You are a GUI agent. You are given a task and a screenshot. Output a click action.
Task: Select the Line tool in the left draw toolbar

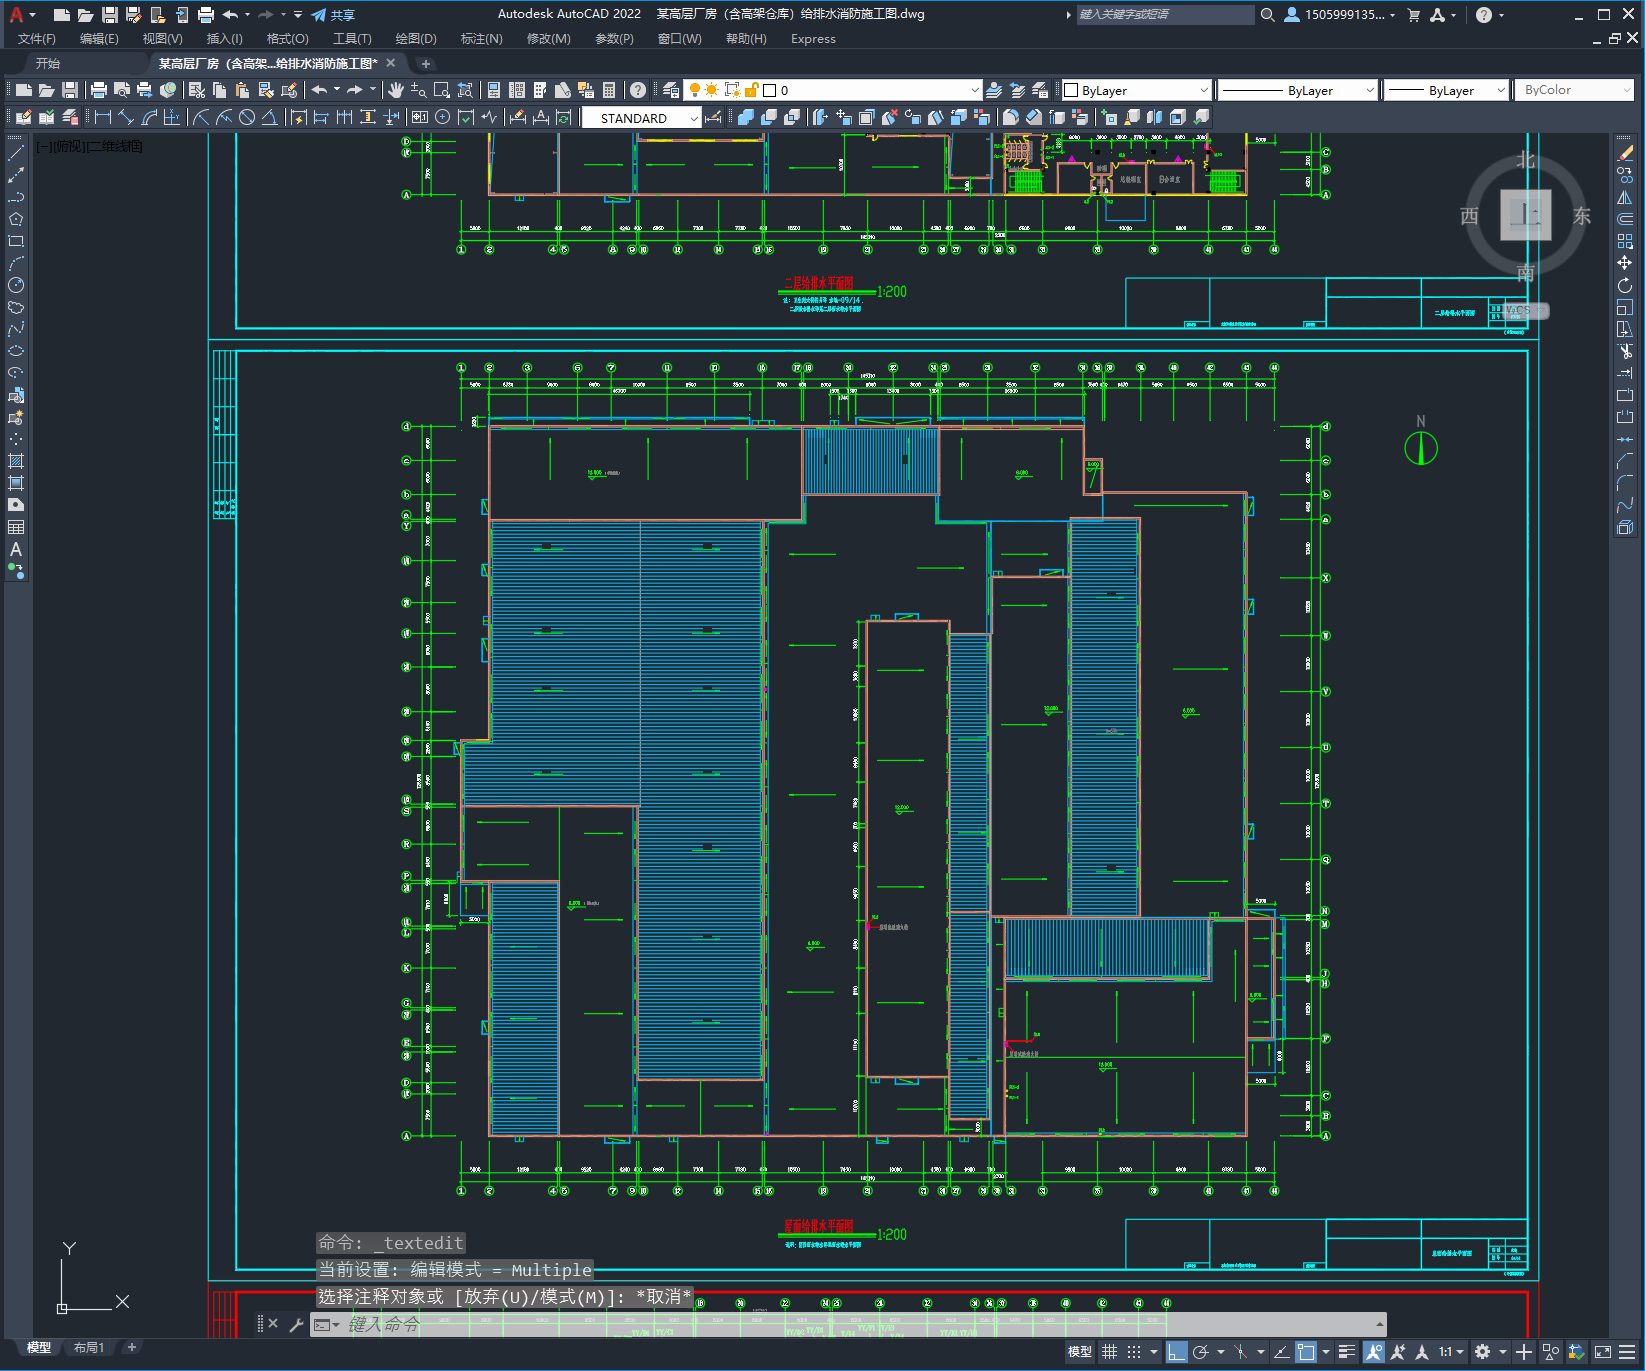pos(16,153)
